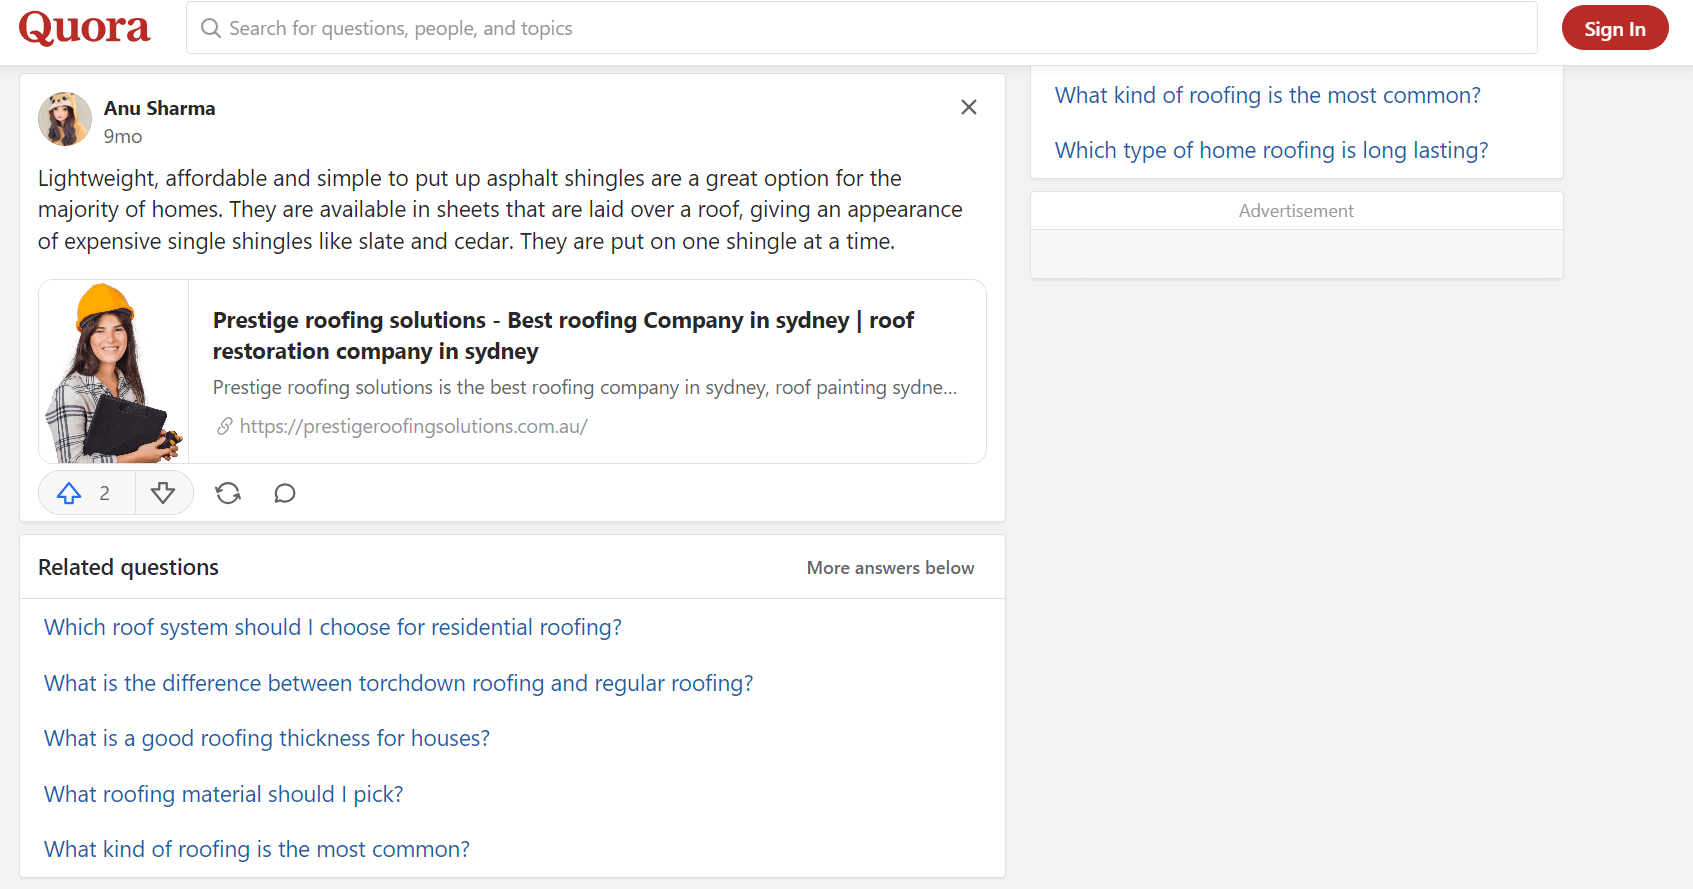
Task: Open 'What is a good roofing thickness' question
Action: [x=267, y=738]
